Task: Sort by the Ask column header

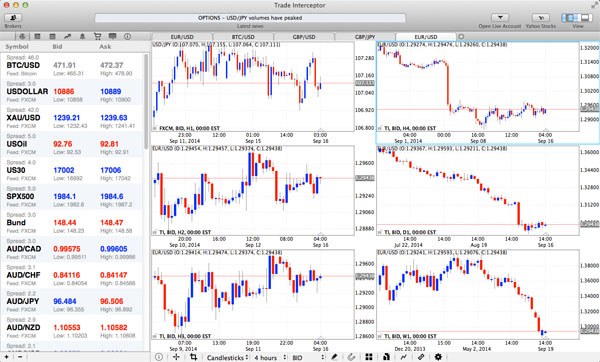Action: tap(105, 47)
